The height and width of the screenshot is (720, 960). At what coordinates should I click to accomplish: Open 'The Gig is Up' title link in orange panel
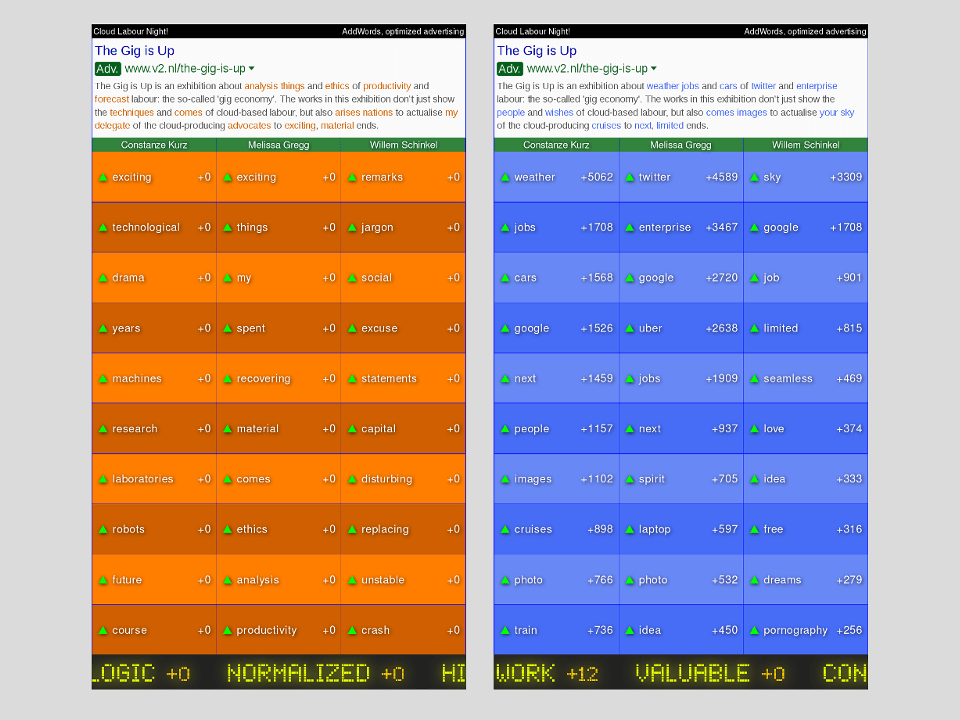tap(135, 50)
